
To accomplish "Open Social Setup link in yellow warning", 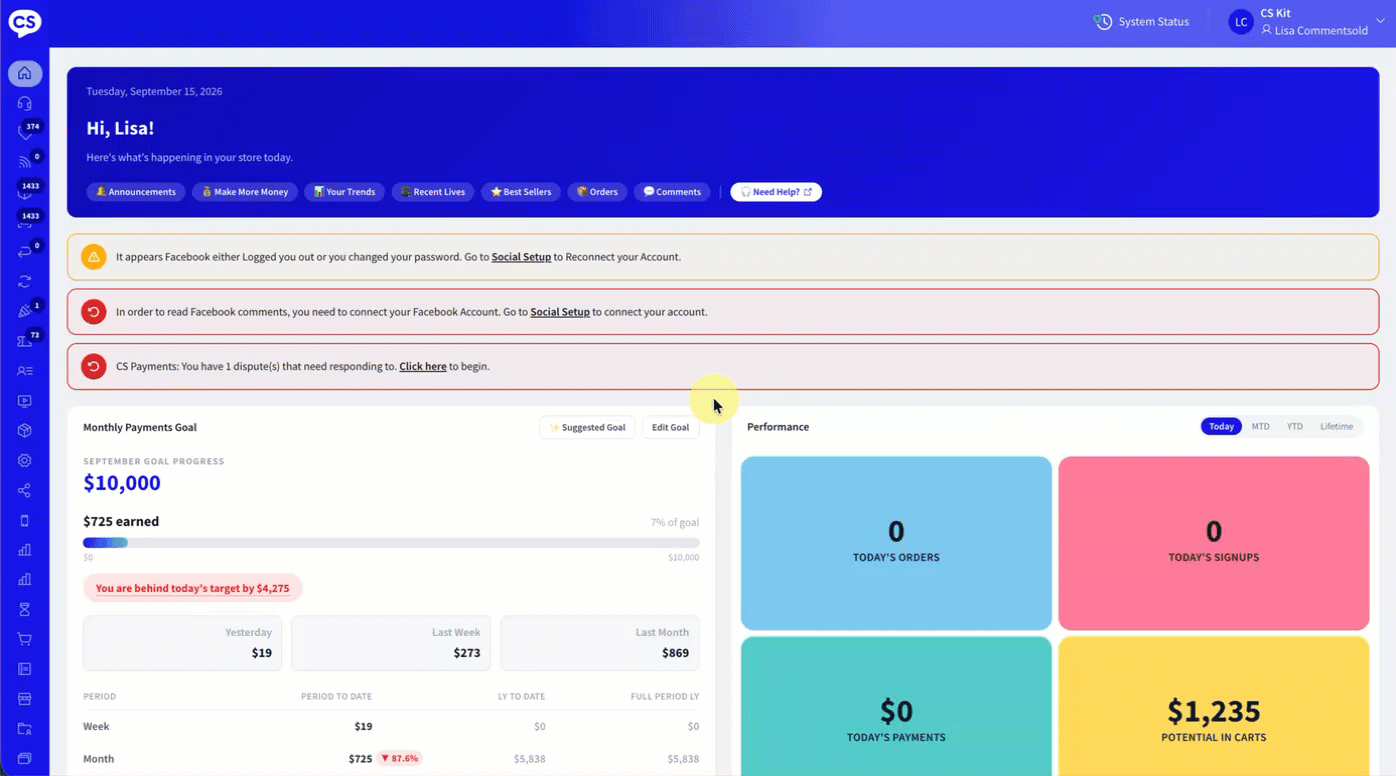I will (521, 257).
